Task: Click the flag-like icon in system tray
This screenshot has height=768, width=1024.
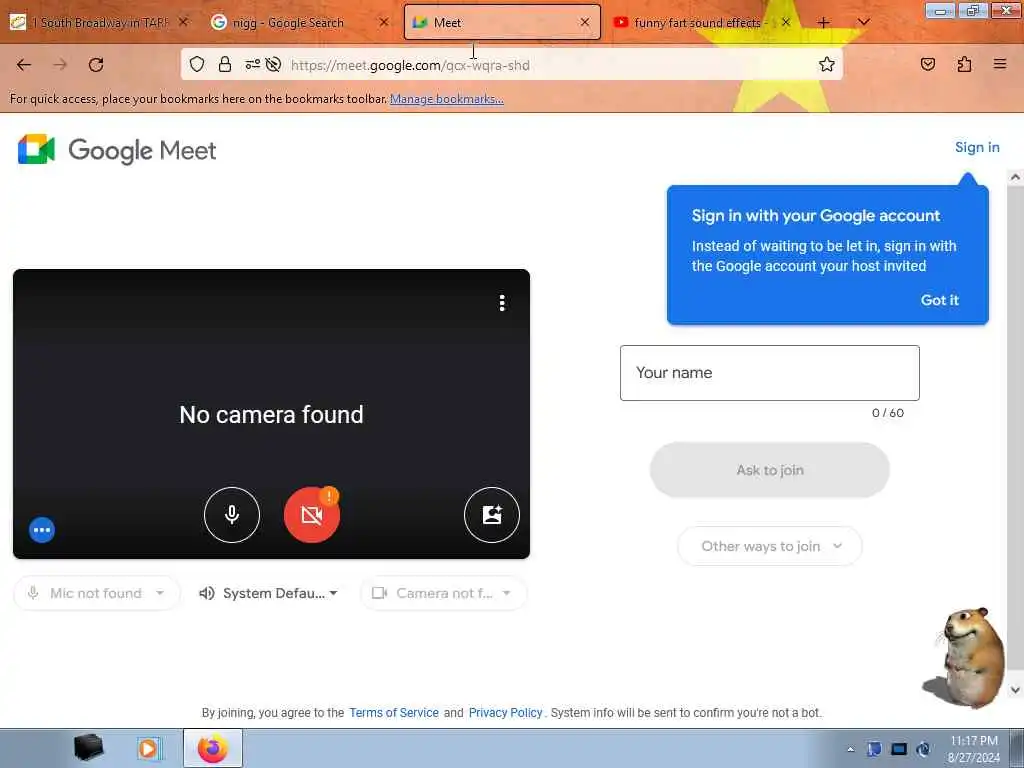Action: tap(874, 749)
